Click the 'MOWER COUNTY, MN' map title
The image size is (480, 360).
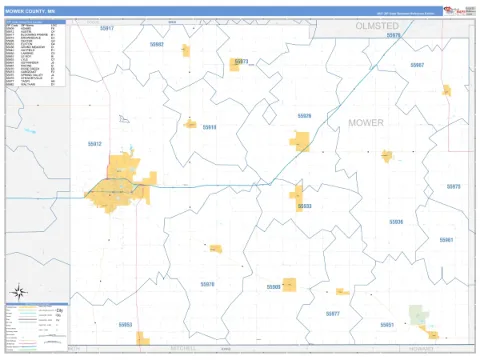[30, 11]
